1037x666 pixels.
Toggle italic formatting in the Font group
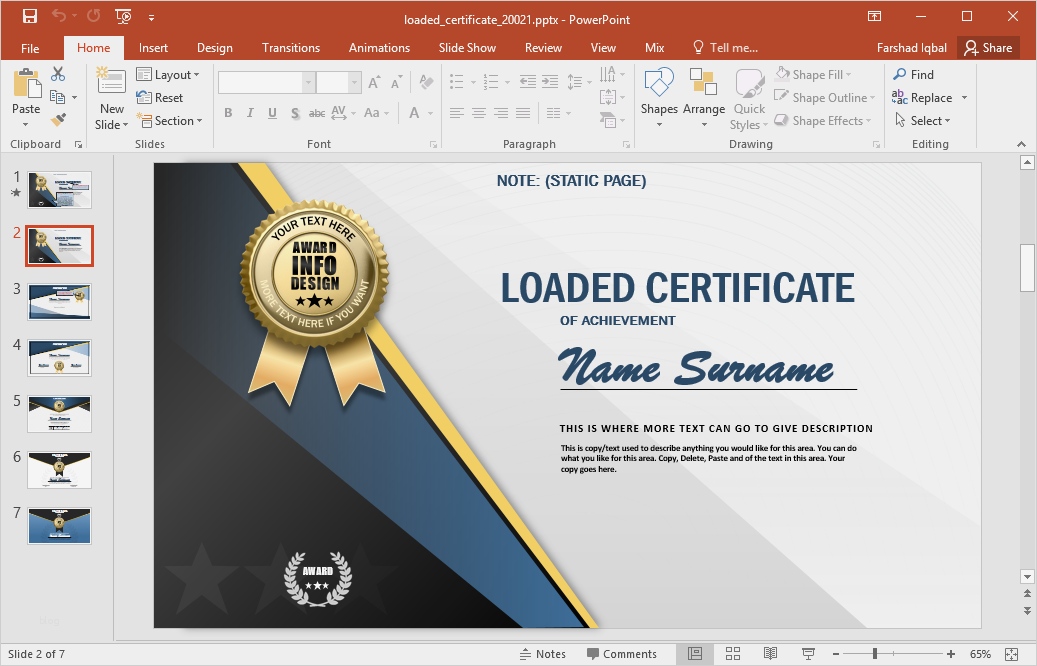point(250,113)
